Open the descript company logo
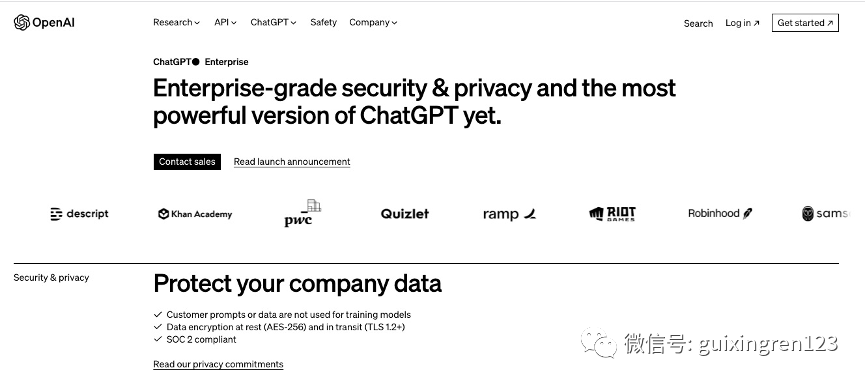866x383 pixels. click(x=80, y=214)
